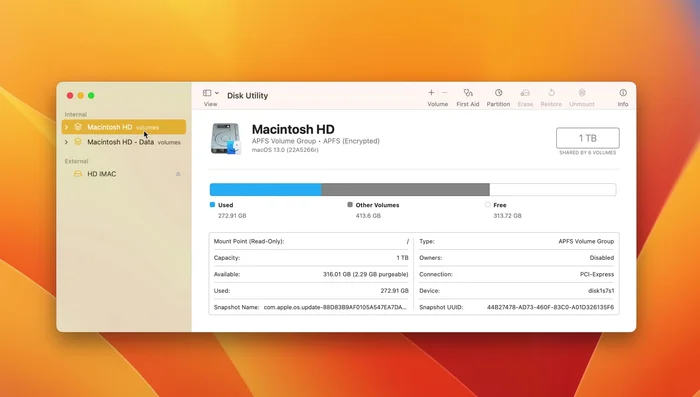Click the blue Used legend swatch
700x397 pixels.
(212, 205)
